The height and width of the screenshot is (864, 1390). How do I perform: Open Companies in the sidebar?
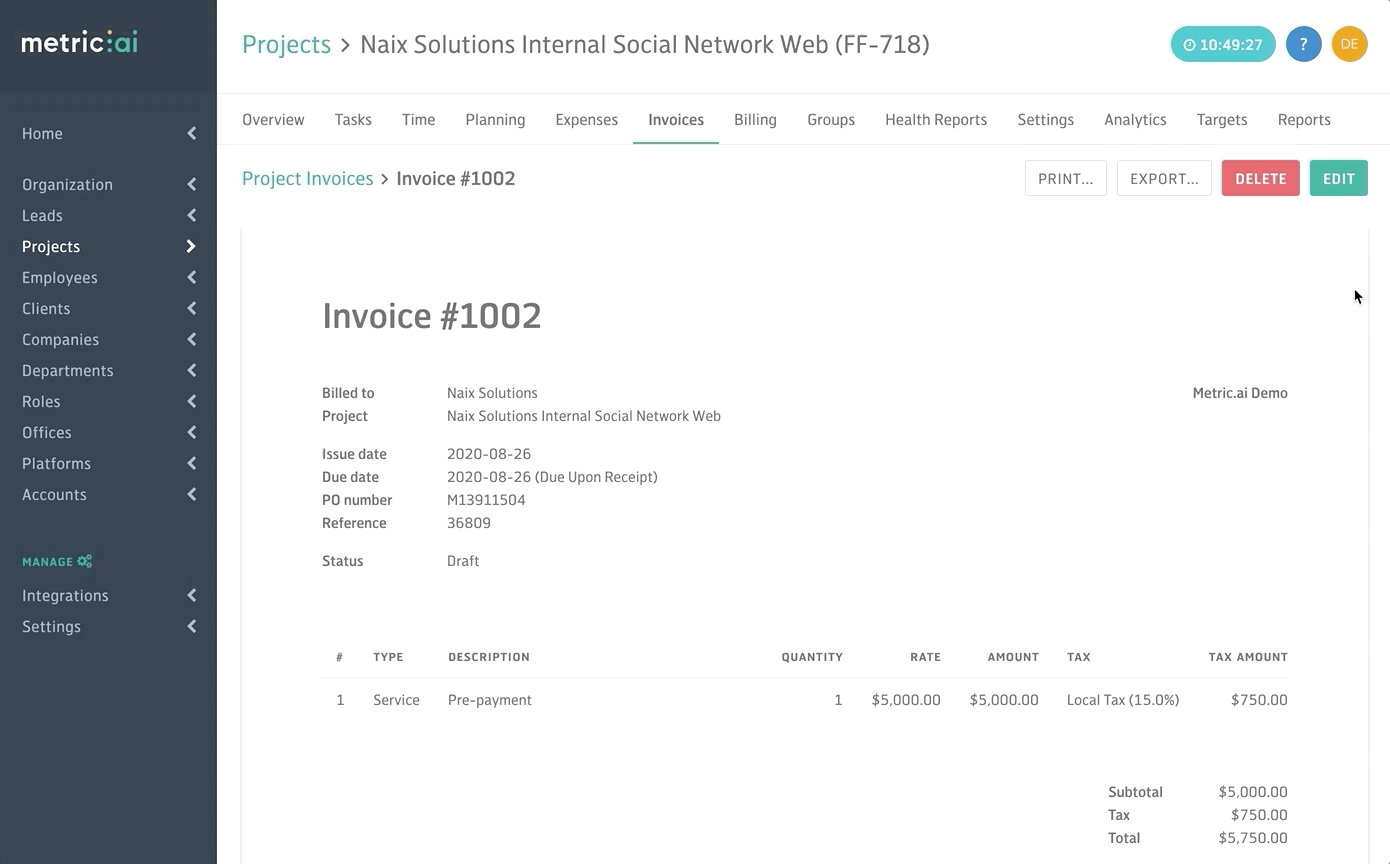point(60,339)
